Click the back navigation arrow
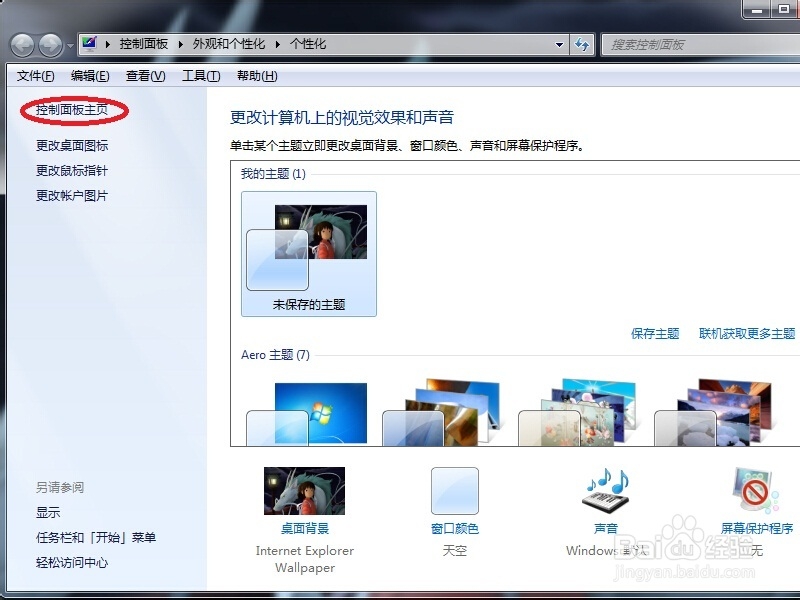This screenshot has width=800, height=600. (22, 44)
